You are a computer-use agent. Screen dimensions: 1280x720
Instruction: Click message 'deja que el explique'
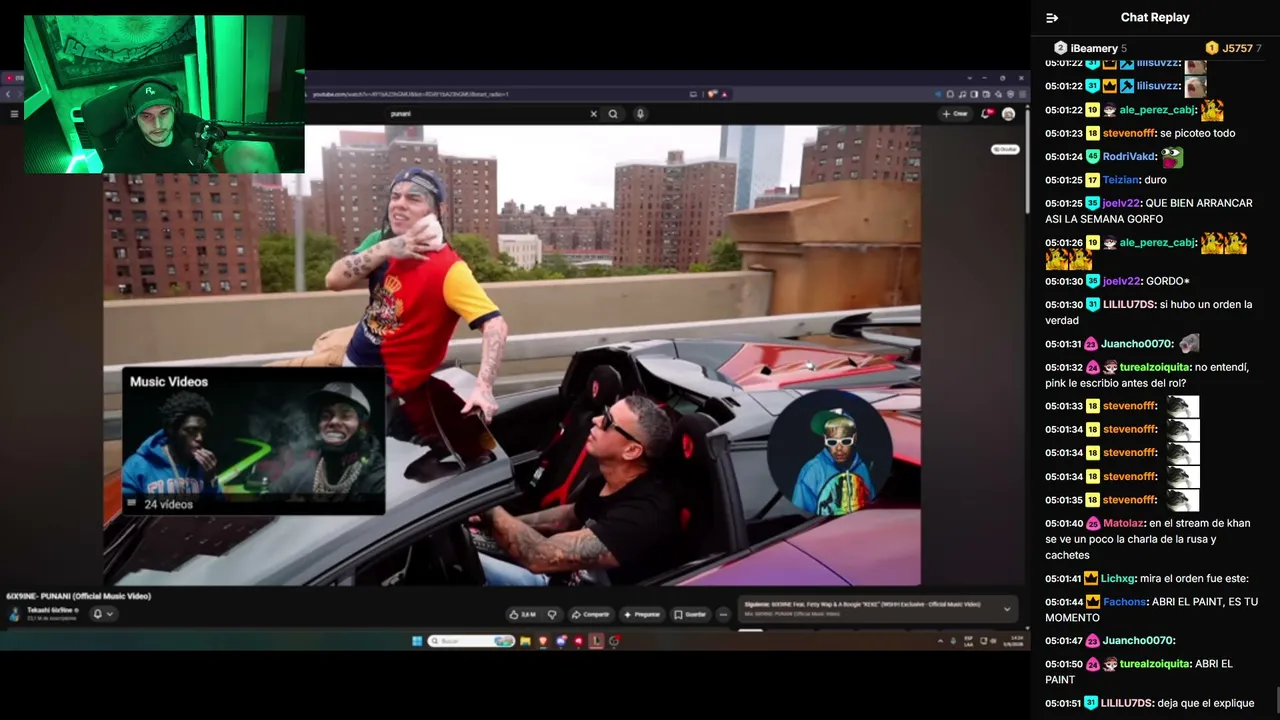[x=1206, y=703]
